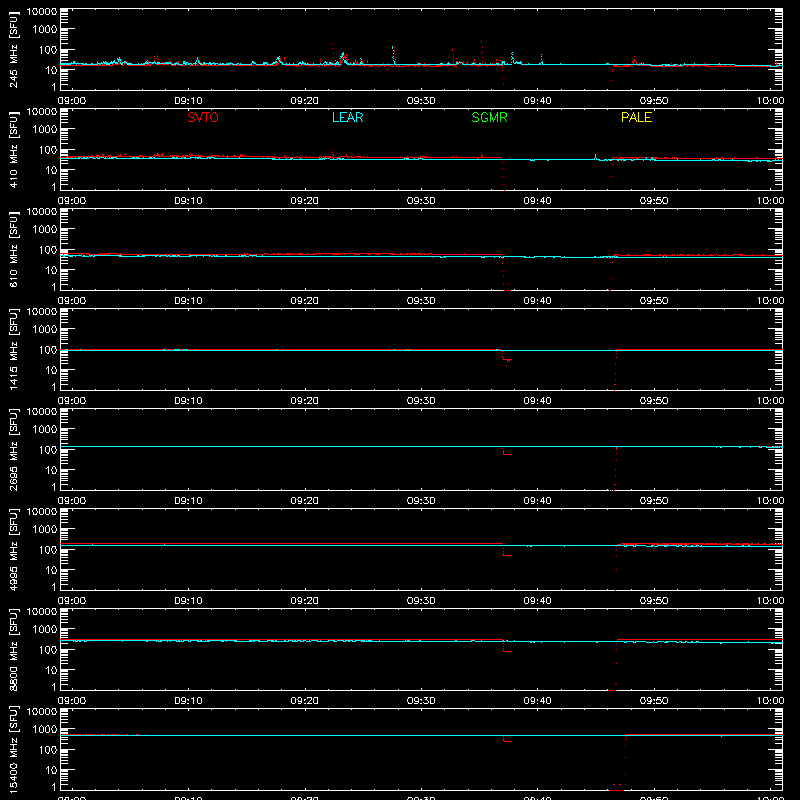Click 09:40 time label under 1415 MHz plot
The width and height of the screenshot is (800, 800).
[537, 401]
